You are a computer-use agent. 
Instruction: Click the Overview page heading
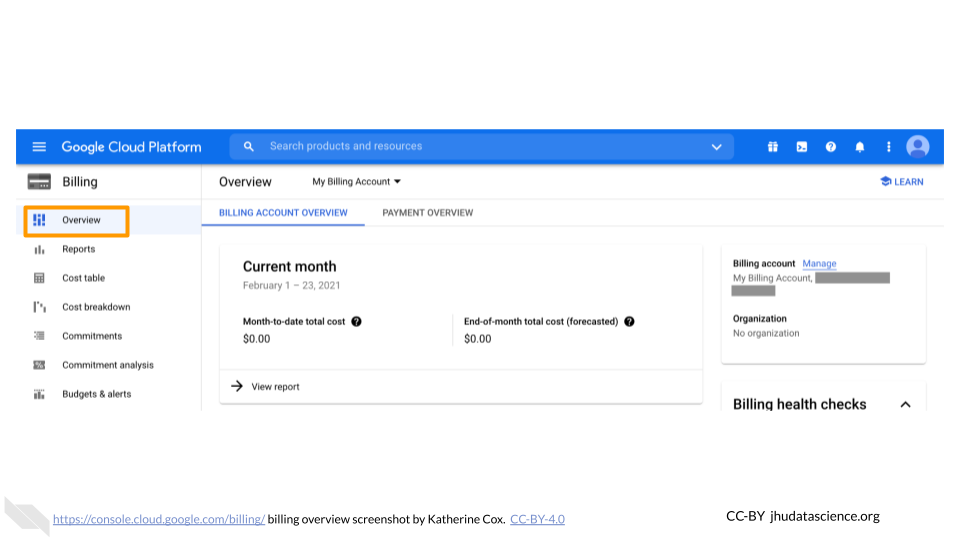coord(245,182)
